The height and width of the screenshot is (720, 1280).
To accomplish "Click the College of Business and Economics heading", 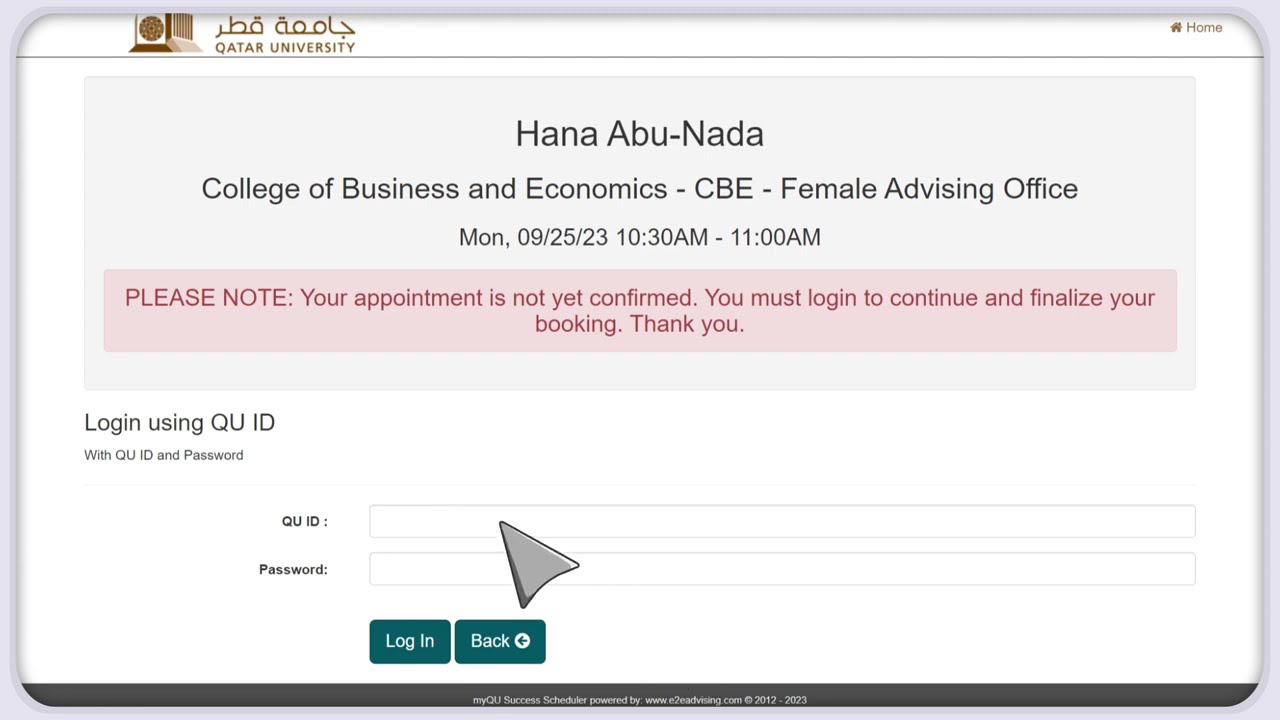I will coord(640,189).
